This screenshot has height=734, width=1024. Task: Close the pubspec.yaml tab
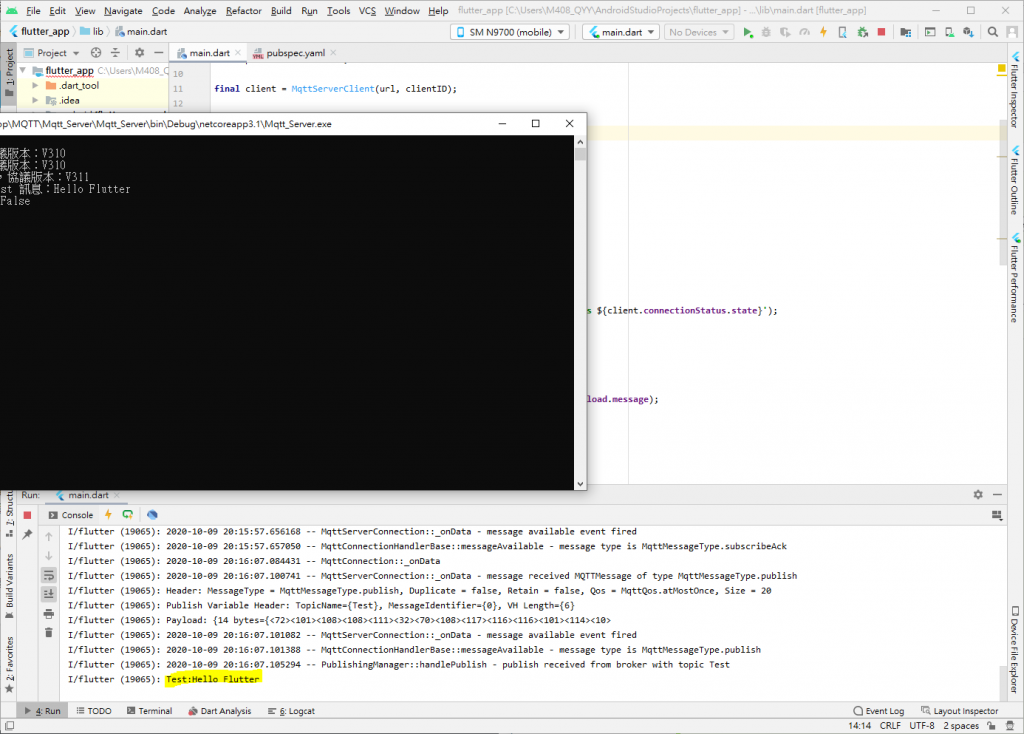click(x=333, y=53)
